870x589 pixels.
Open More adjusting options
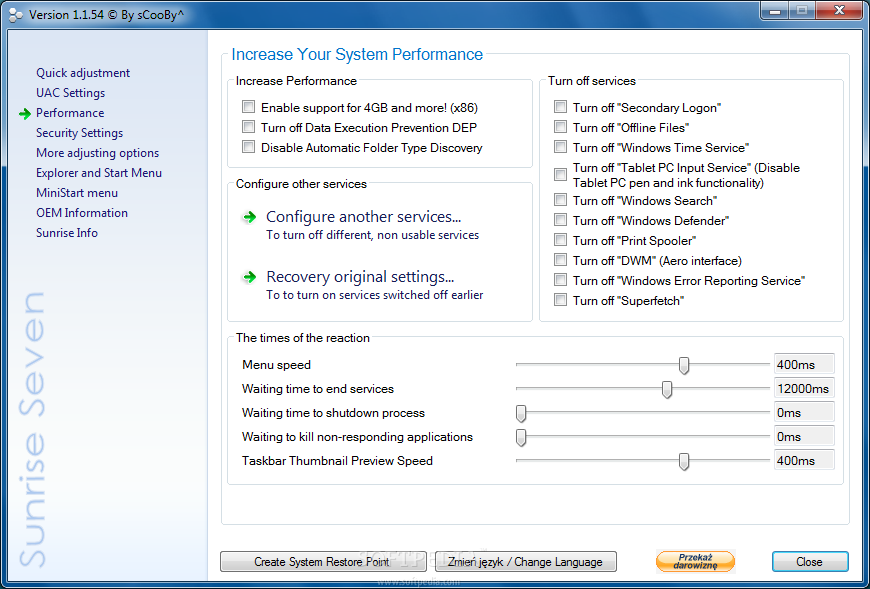97,153
